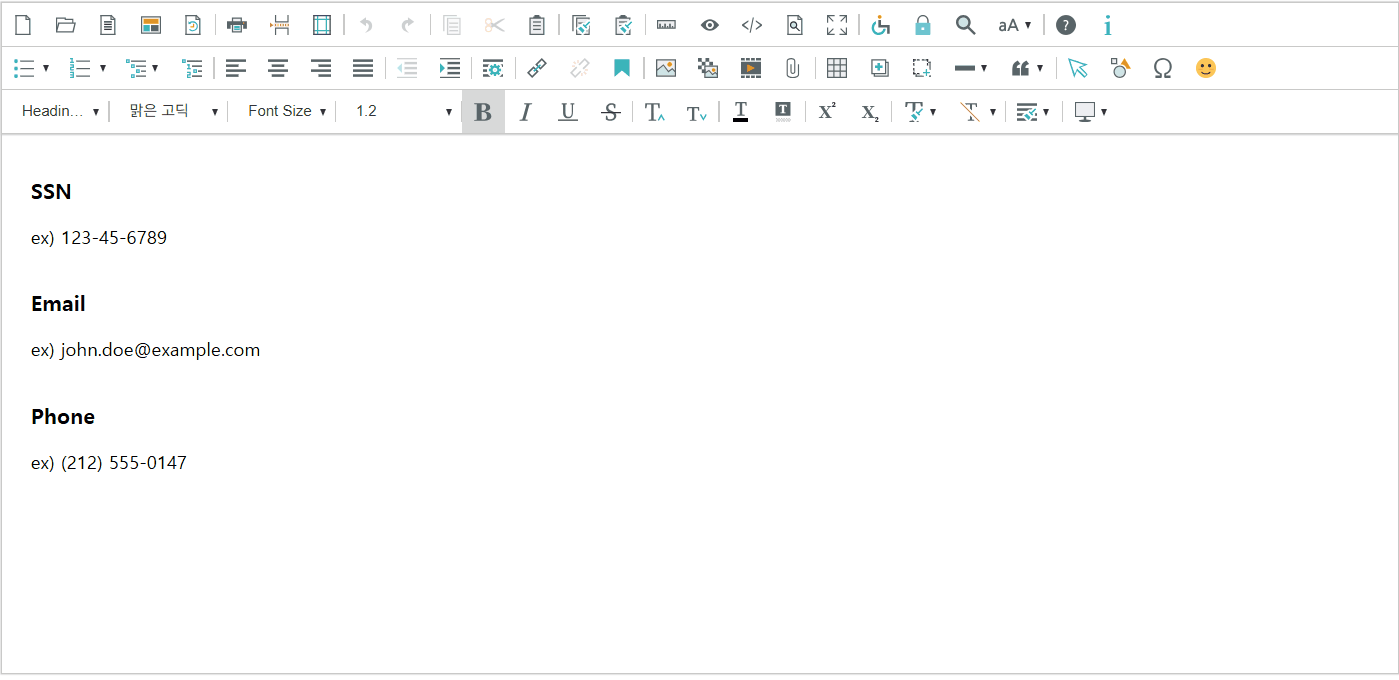Place cursor in SSN heading

pyautogui.click(x=51, y=192)
